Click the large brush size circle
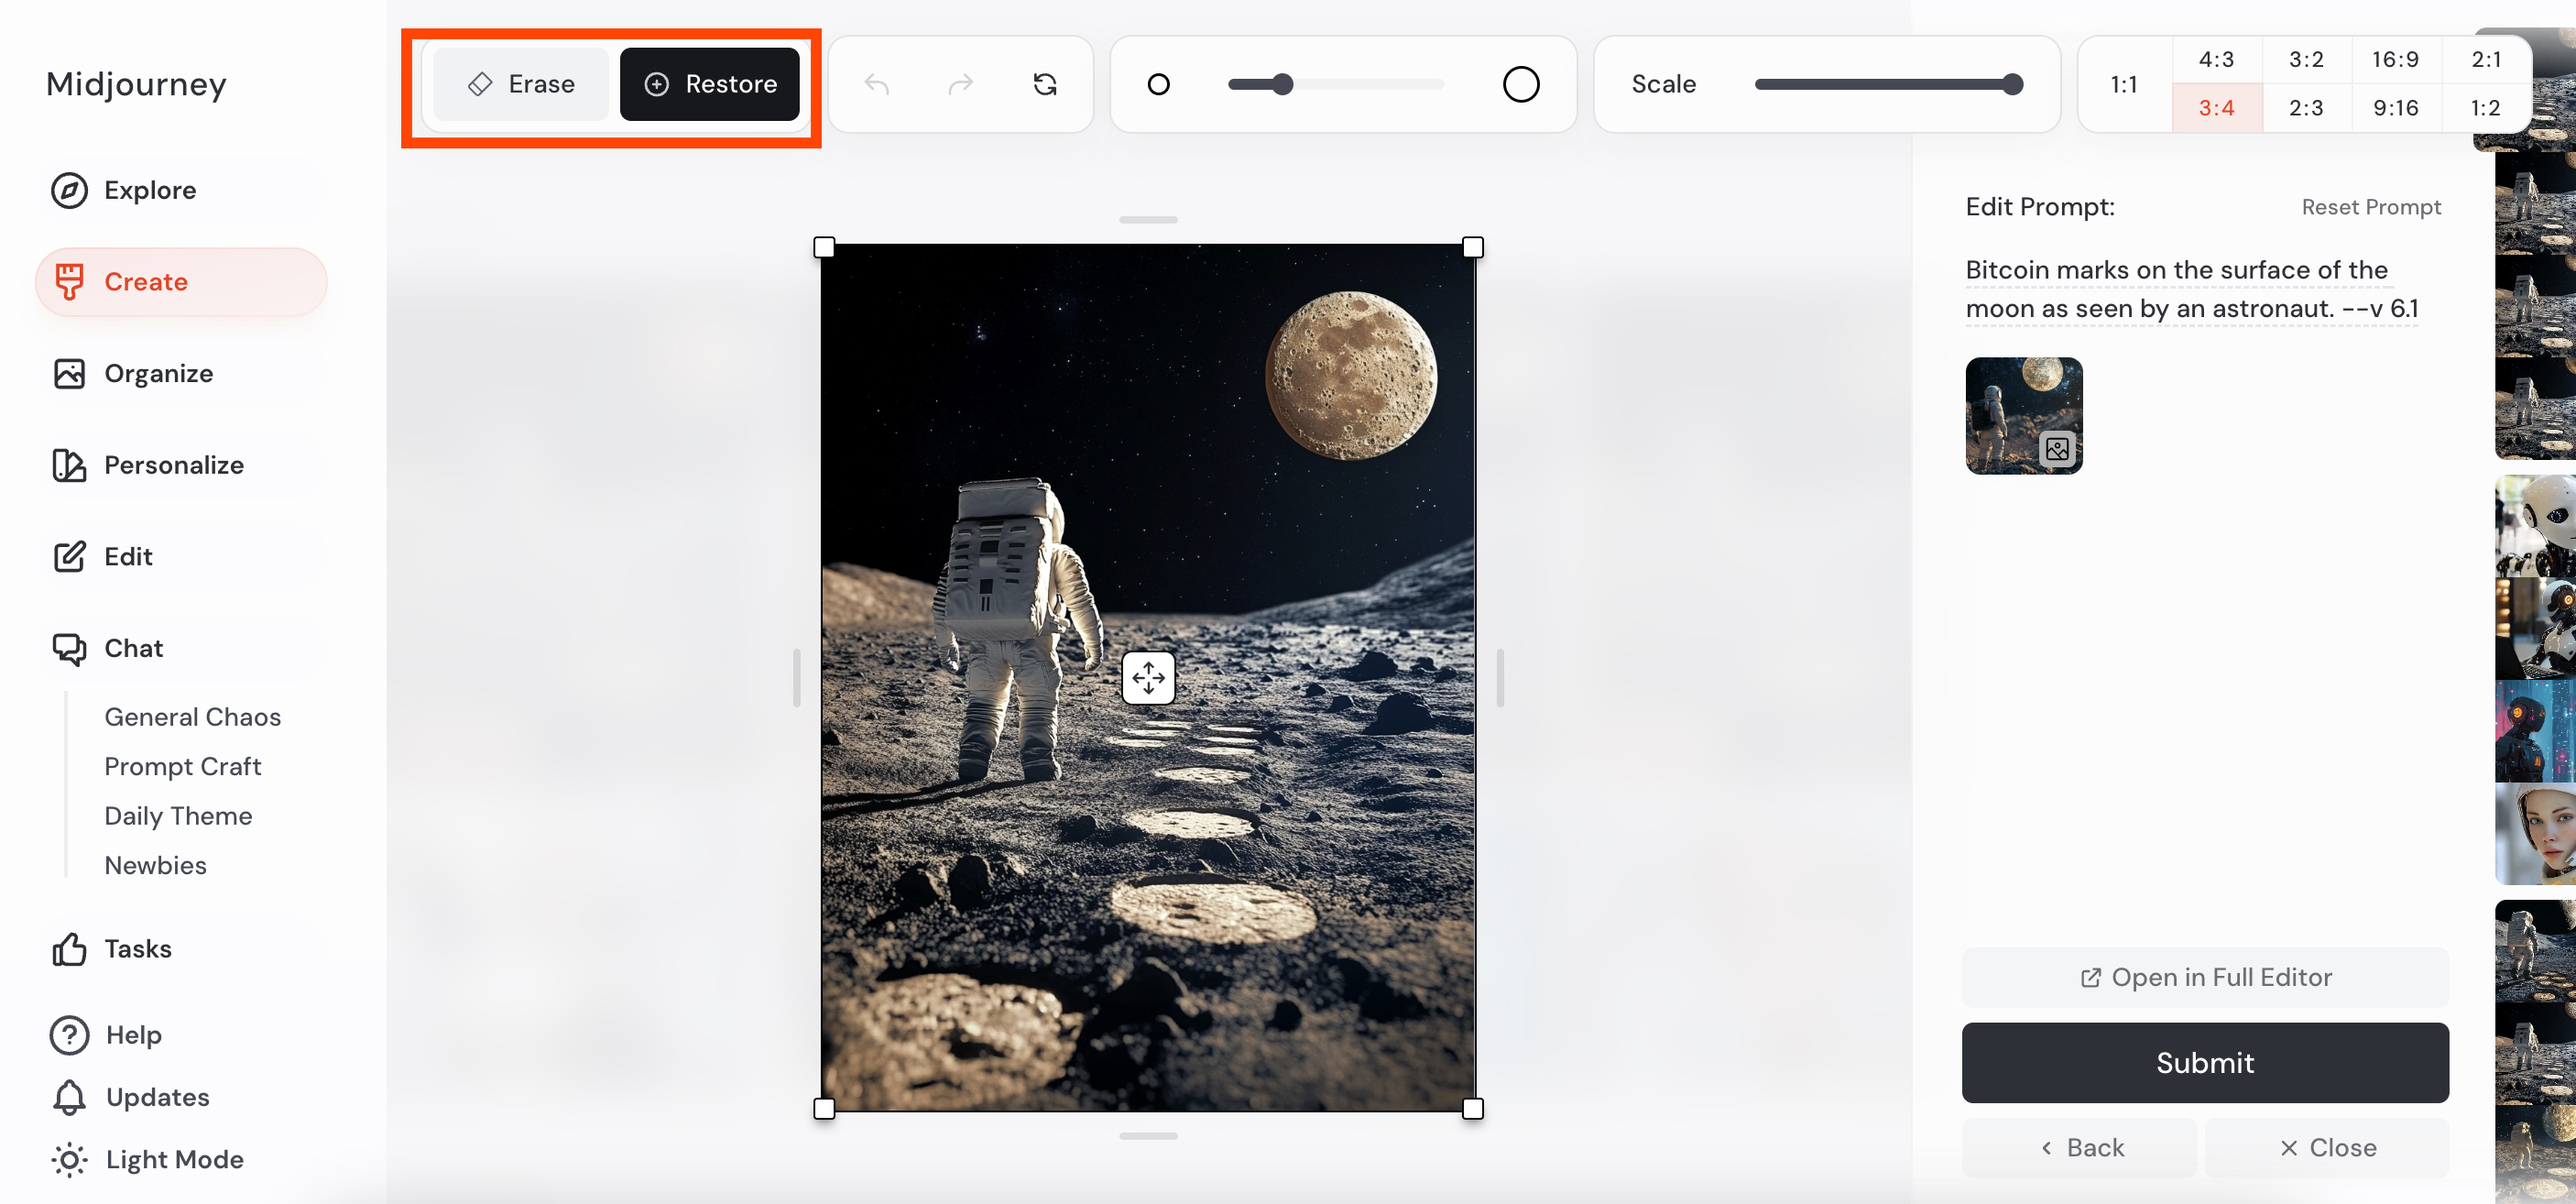Screen dimensions: 2576x1204 click(1520, 85)
